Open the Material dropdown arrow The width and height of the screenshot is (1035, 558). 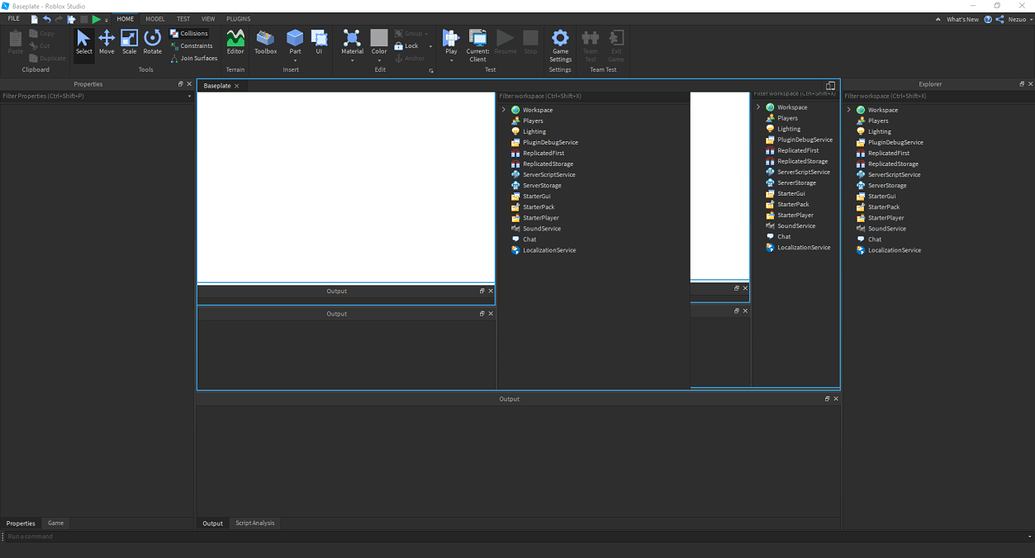[x=352, y=60]
